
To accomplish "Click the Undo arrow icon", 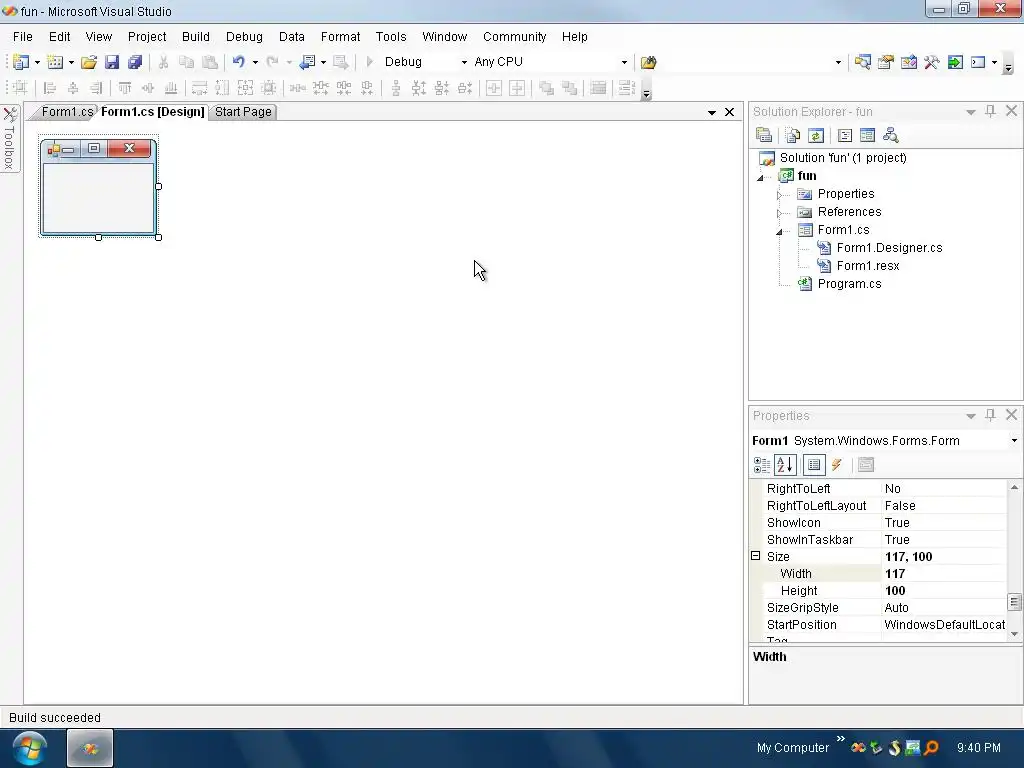I will coord(238,62).
